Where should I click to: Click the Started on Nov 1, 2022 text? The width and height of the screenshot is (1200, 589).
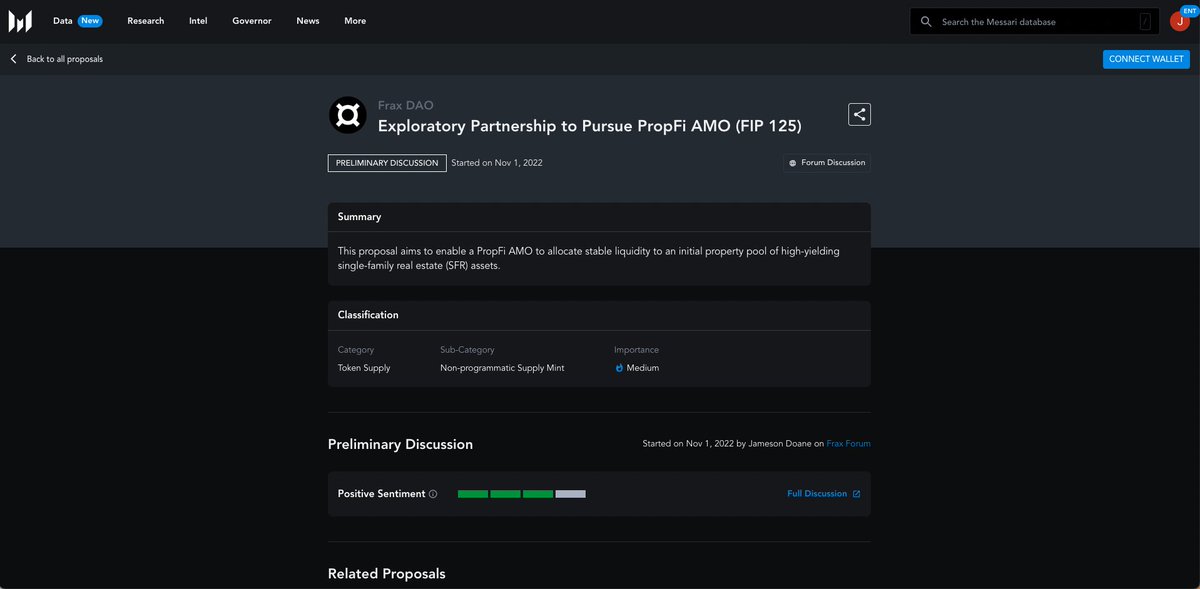[x=497, y=163]
